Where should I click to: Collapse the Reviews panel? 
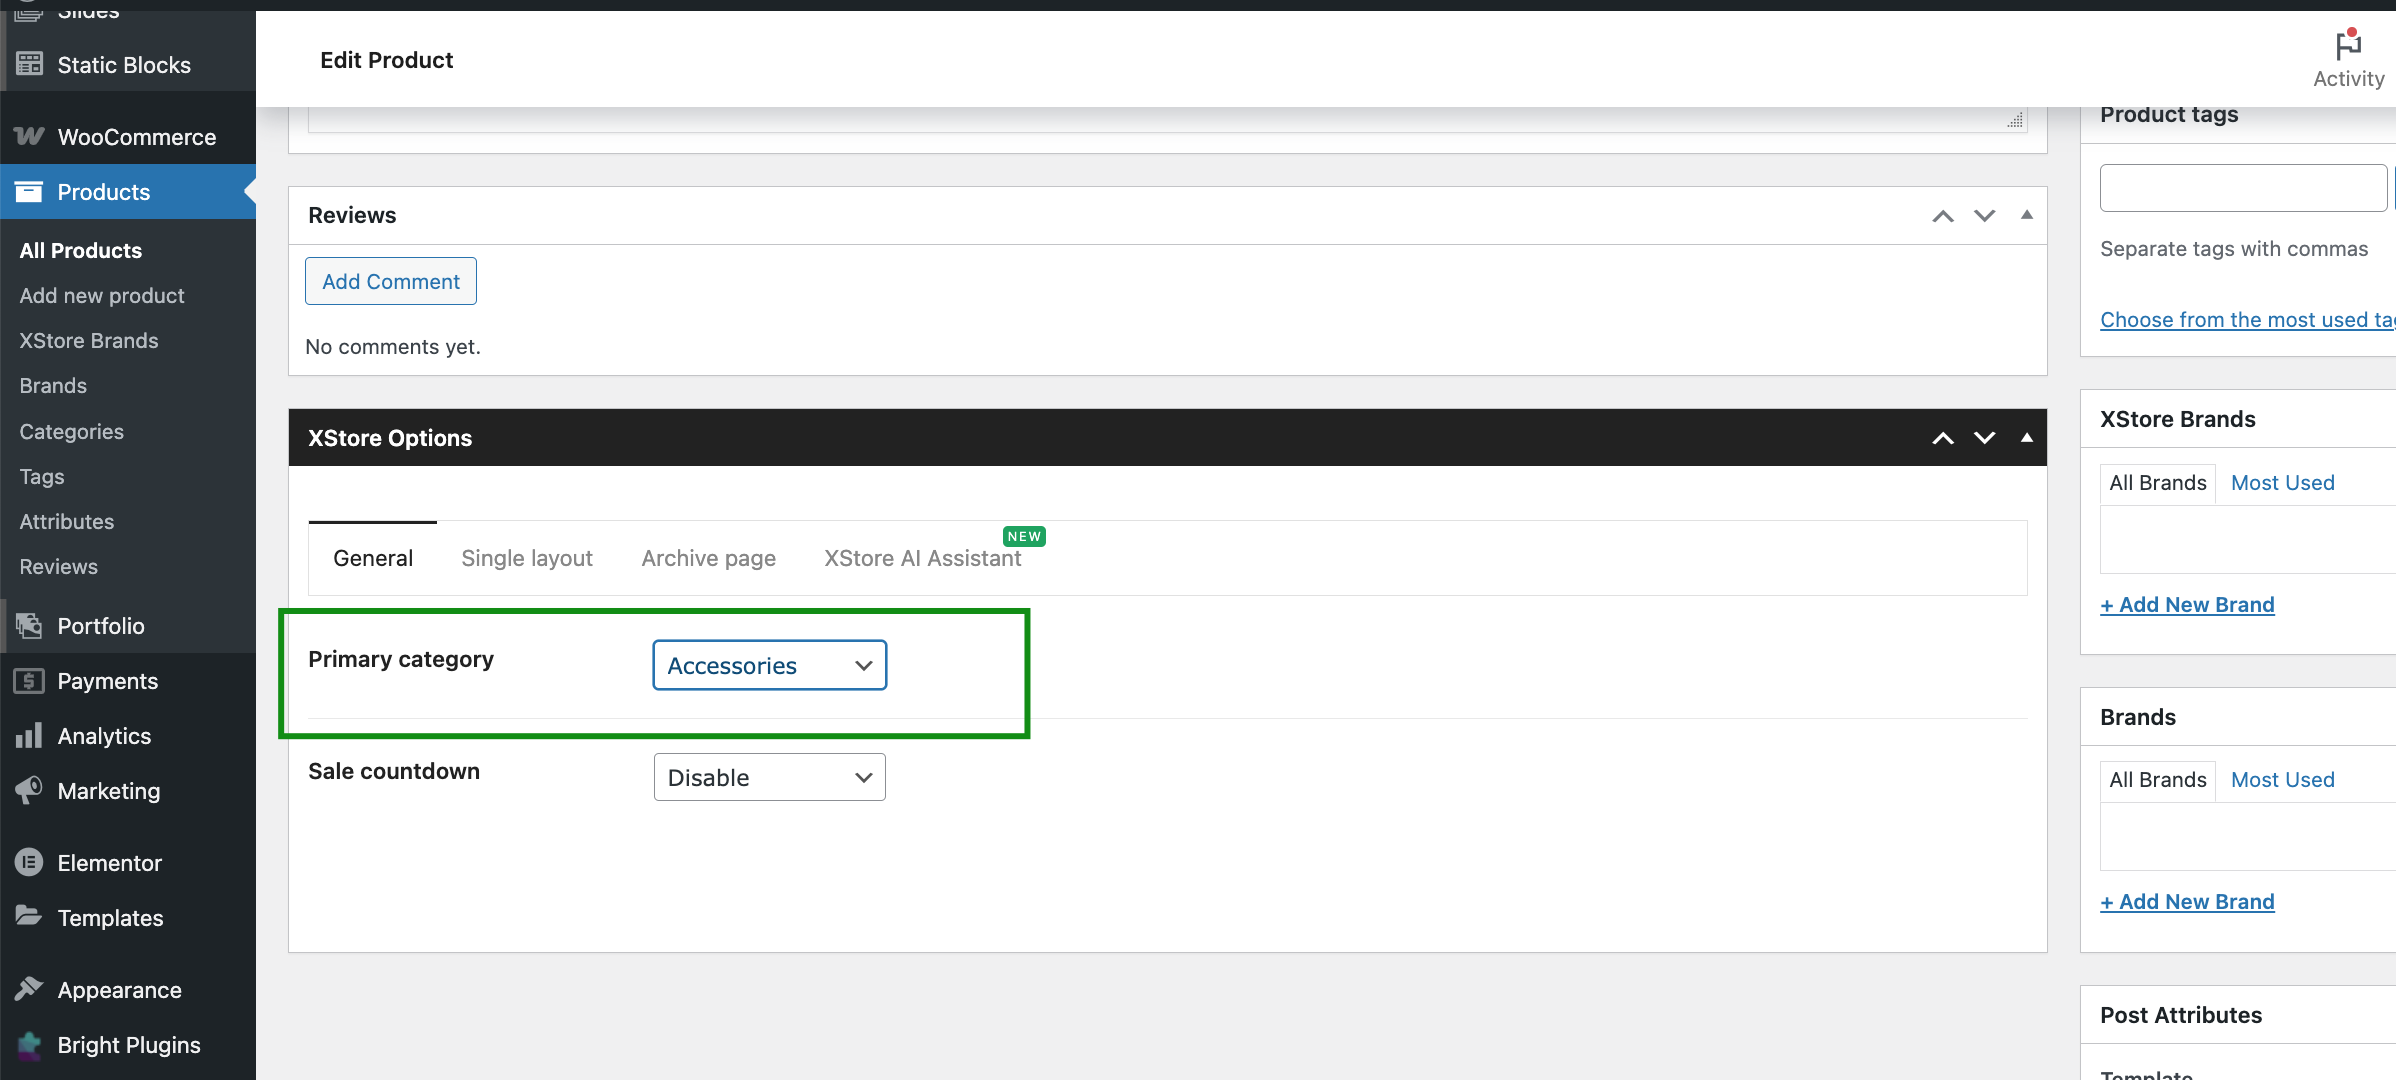tap(2026, 215)
